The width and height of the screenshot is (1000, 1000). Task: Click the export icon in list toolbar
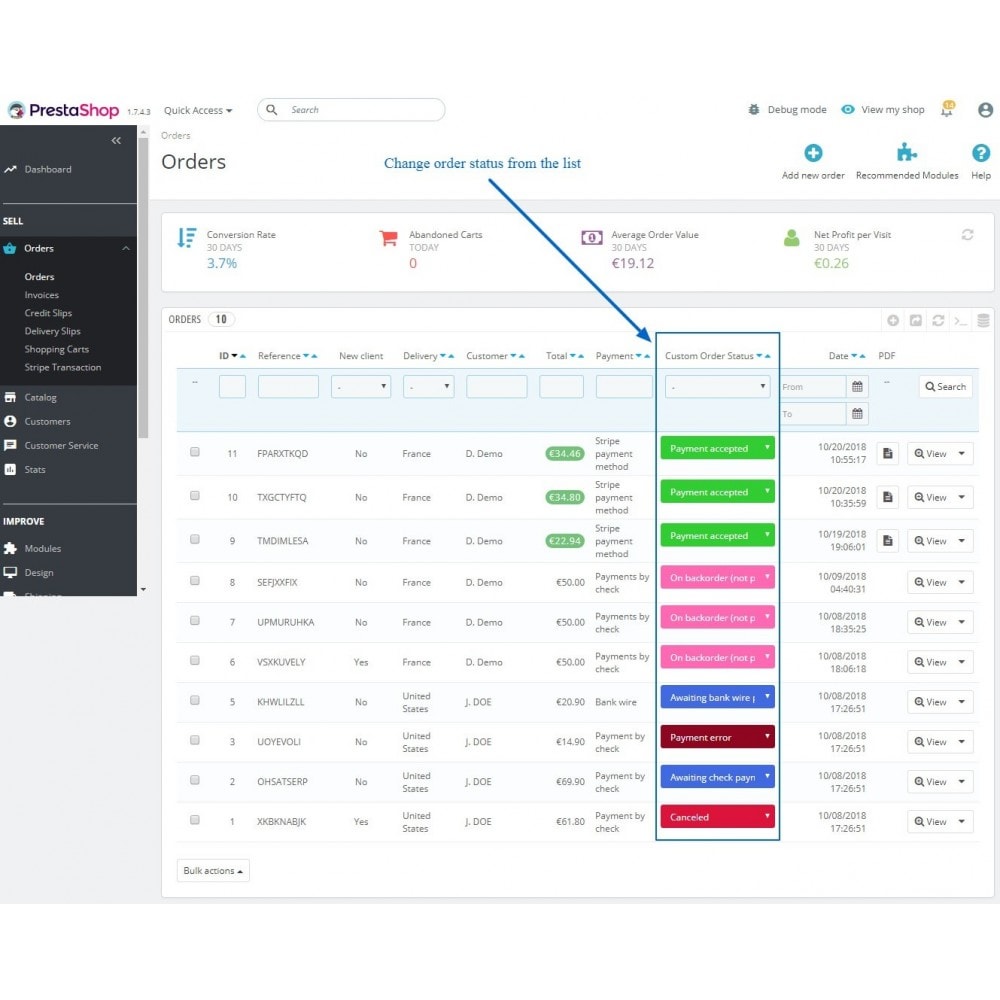[x=915, y=320]
